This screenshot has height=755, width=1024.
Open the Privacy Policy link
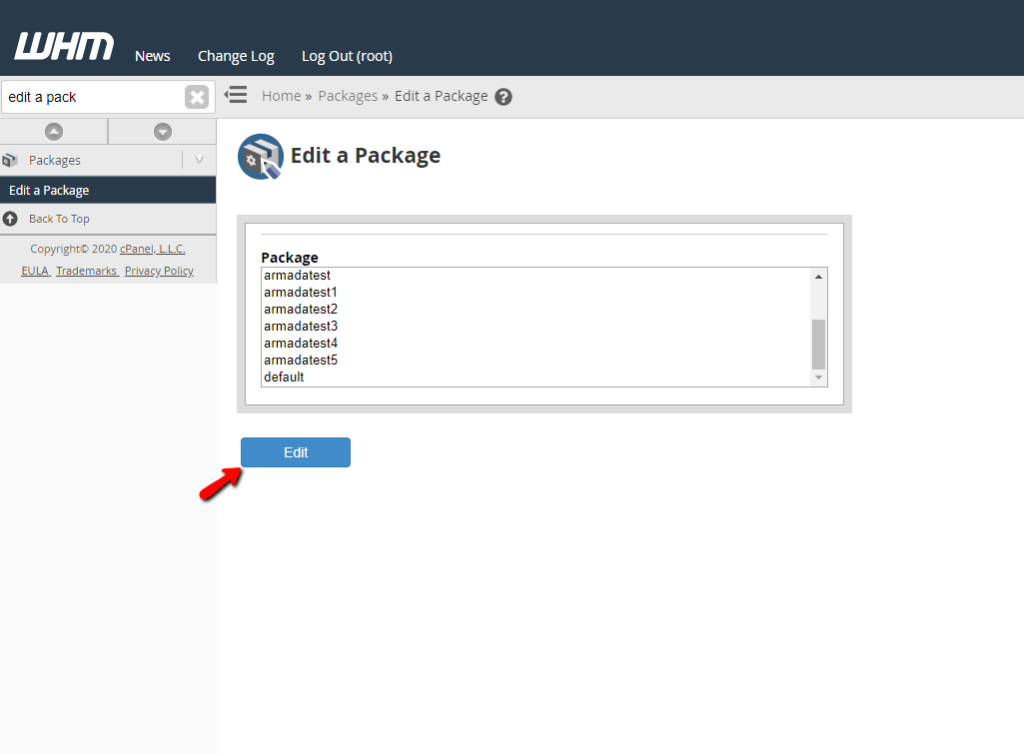coord(159,271)
